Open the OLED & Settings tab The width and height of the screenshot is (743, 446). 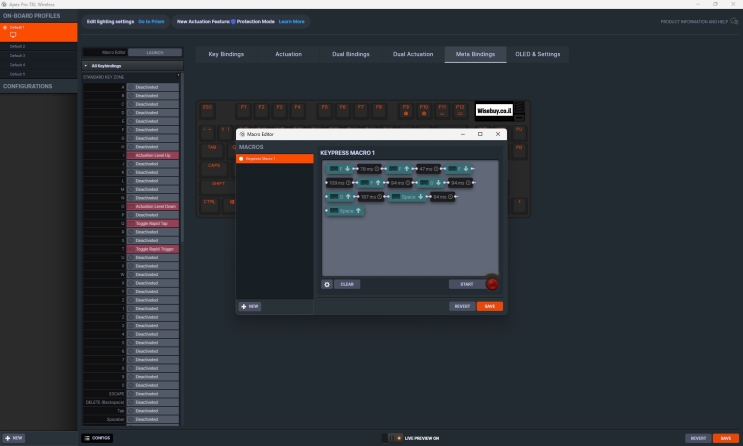point(538,54)
